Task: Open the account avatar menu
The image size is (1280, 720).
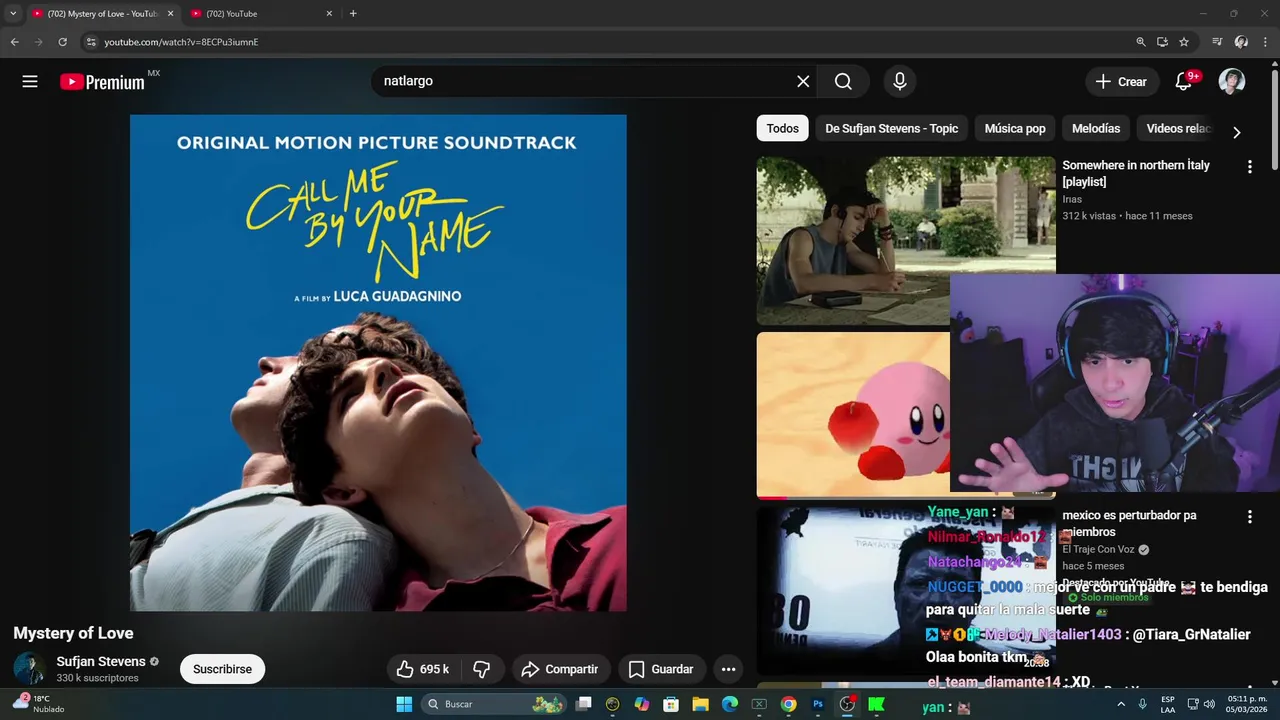Action: click(x=1232, y=82)
